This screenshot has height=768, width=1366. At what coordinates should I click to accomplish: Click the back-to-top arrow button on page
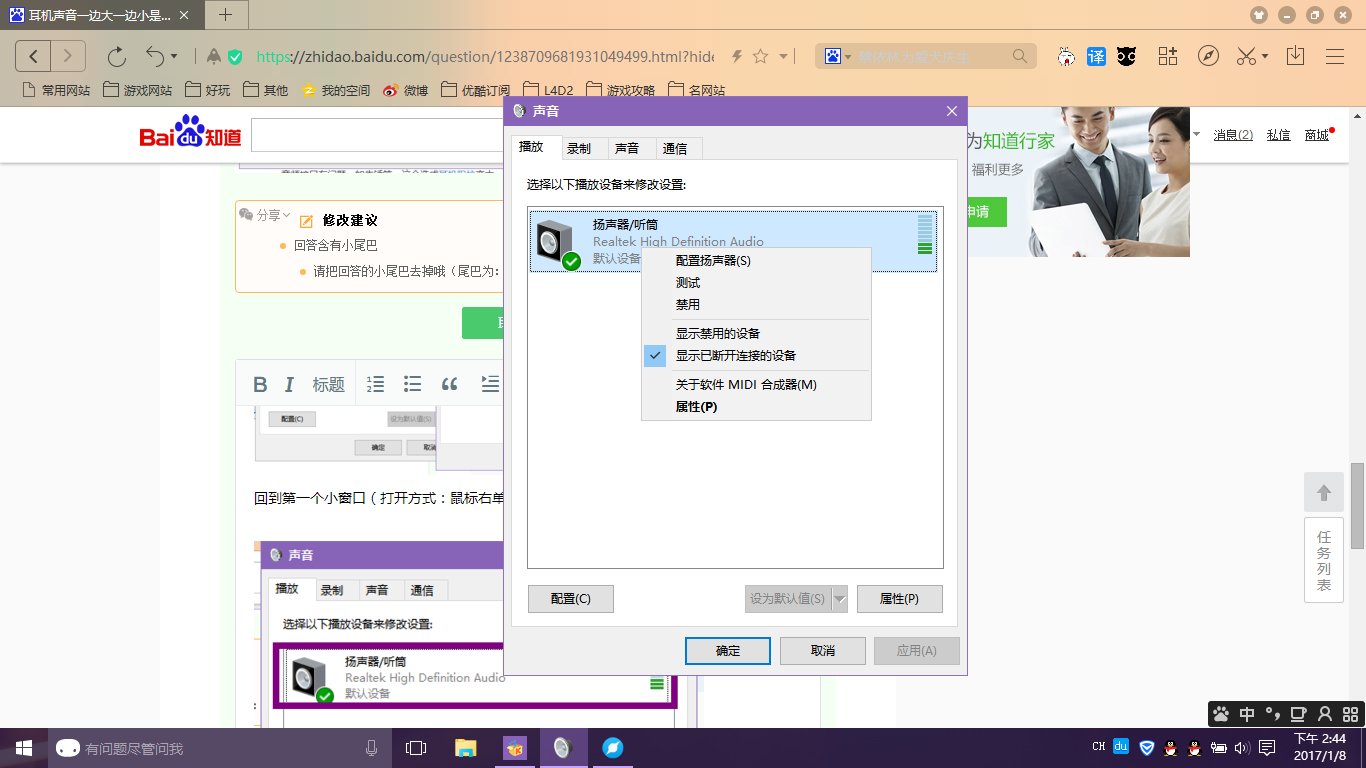pyautogui.click(x=1324, y=492)
